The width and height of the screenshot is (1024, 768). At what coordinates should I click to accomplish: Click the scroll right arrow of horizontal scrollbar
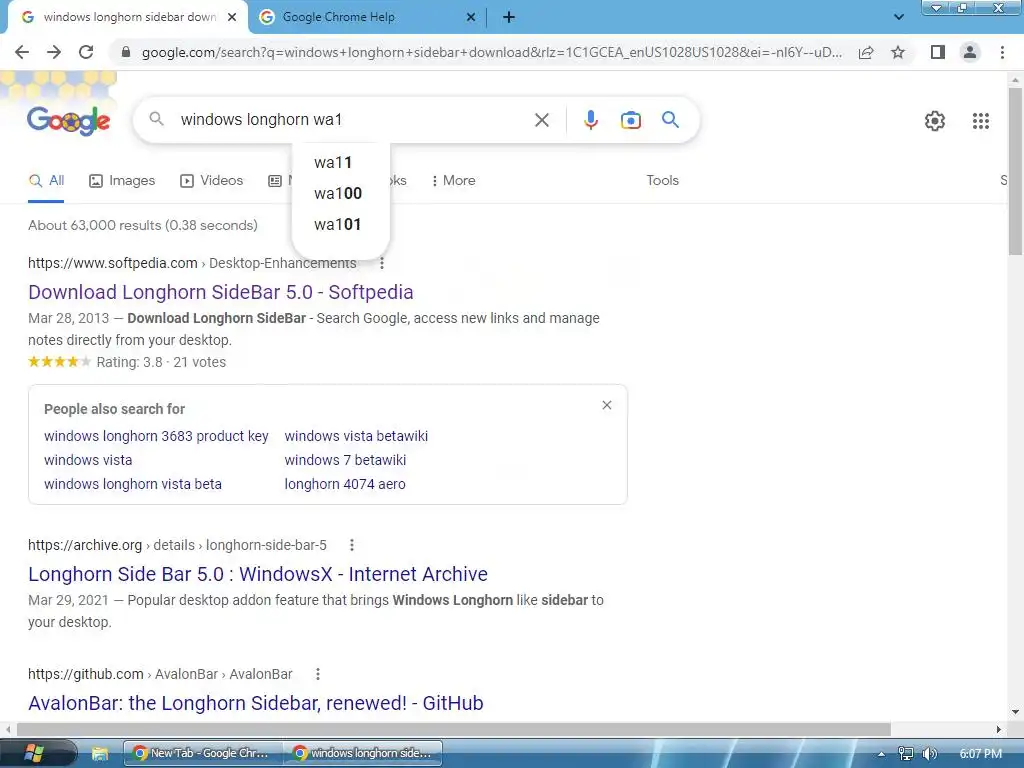click(x=999, y=729)
